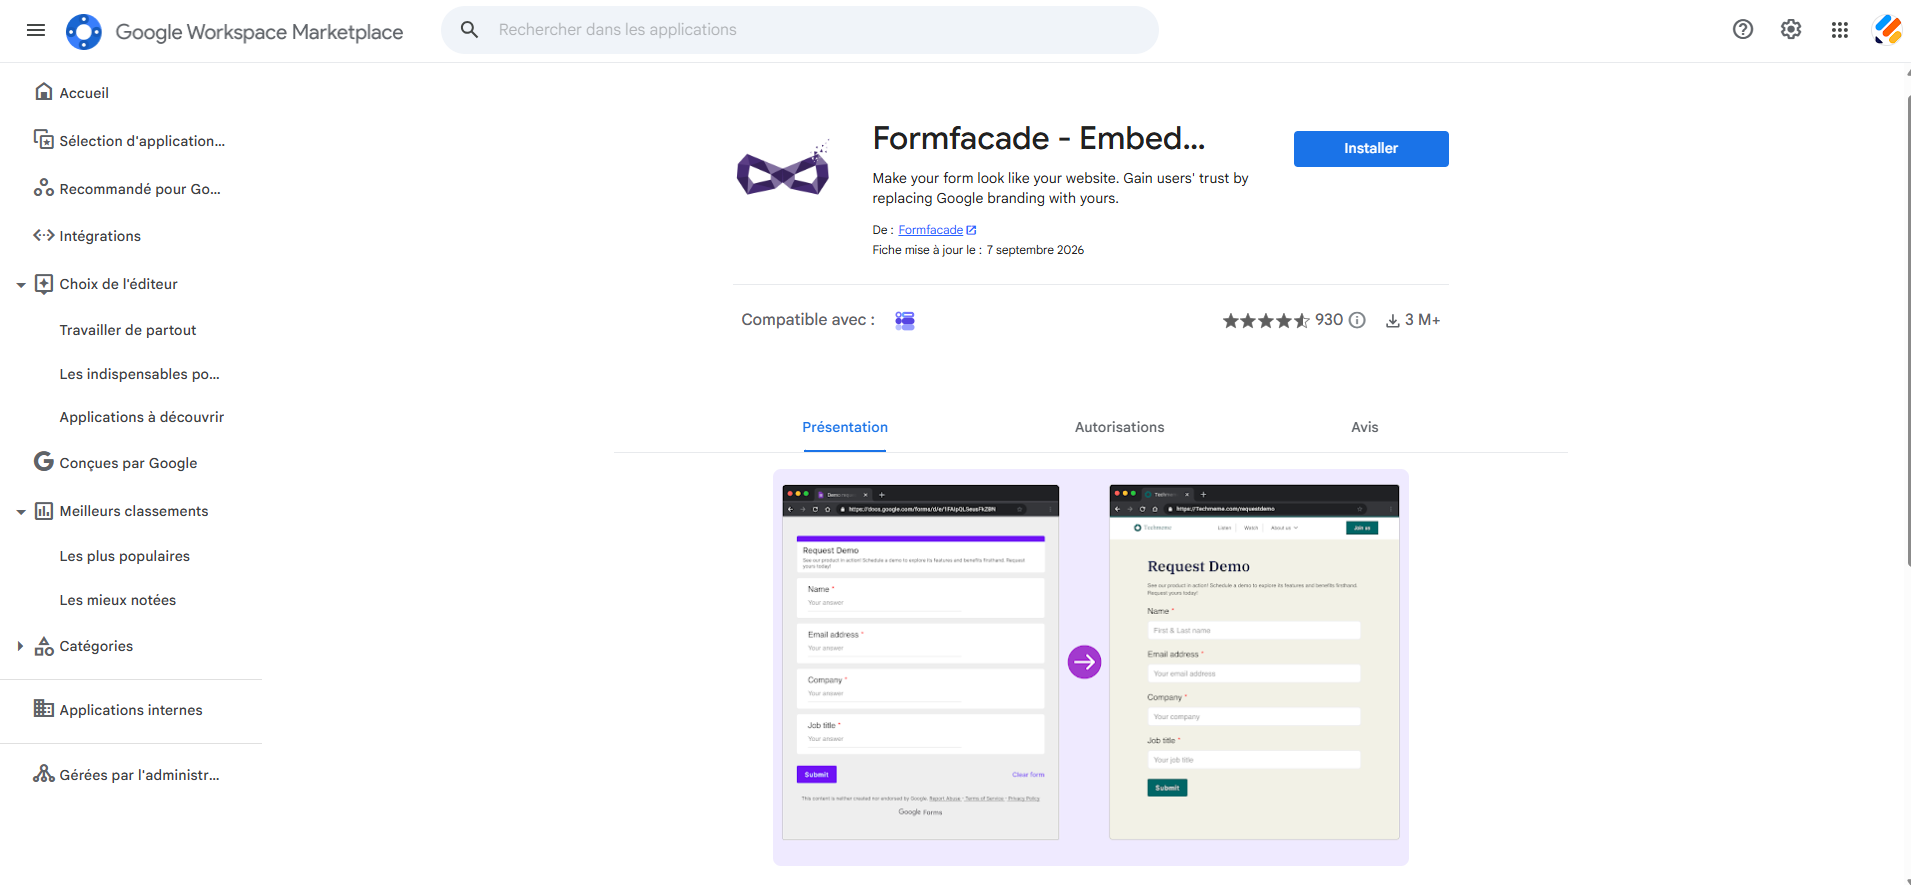The height and width of the screenshot is (885, 1911).
Task: Click the Applications internes building icon
Action: point(44,709)
